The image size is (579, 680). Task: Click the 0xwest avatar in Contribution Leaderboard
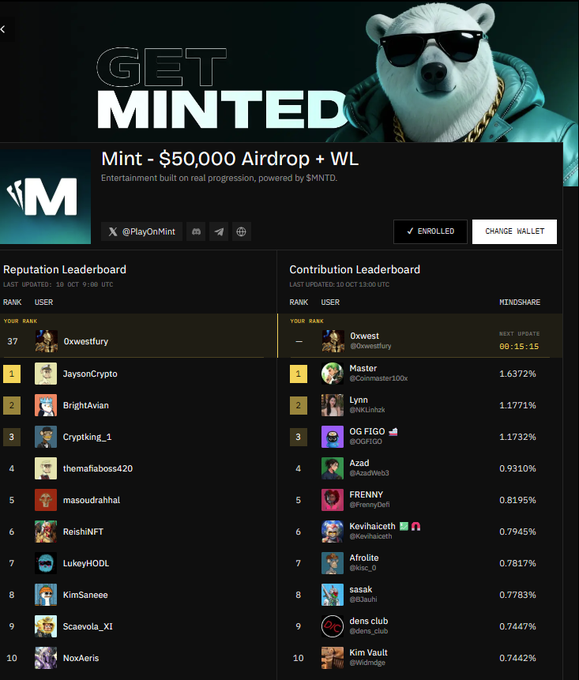click(333, 341)
